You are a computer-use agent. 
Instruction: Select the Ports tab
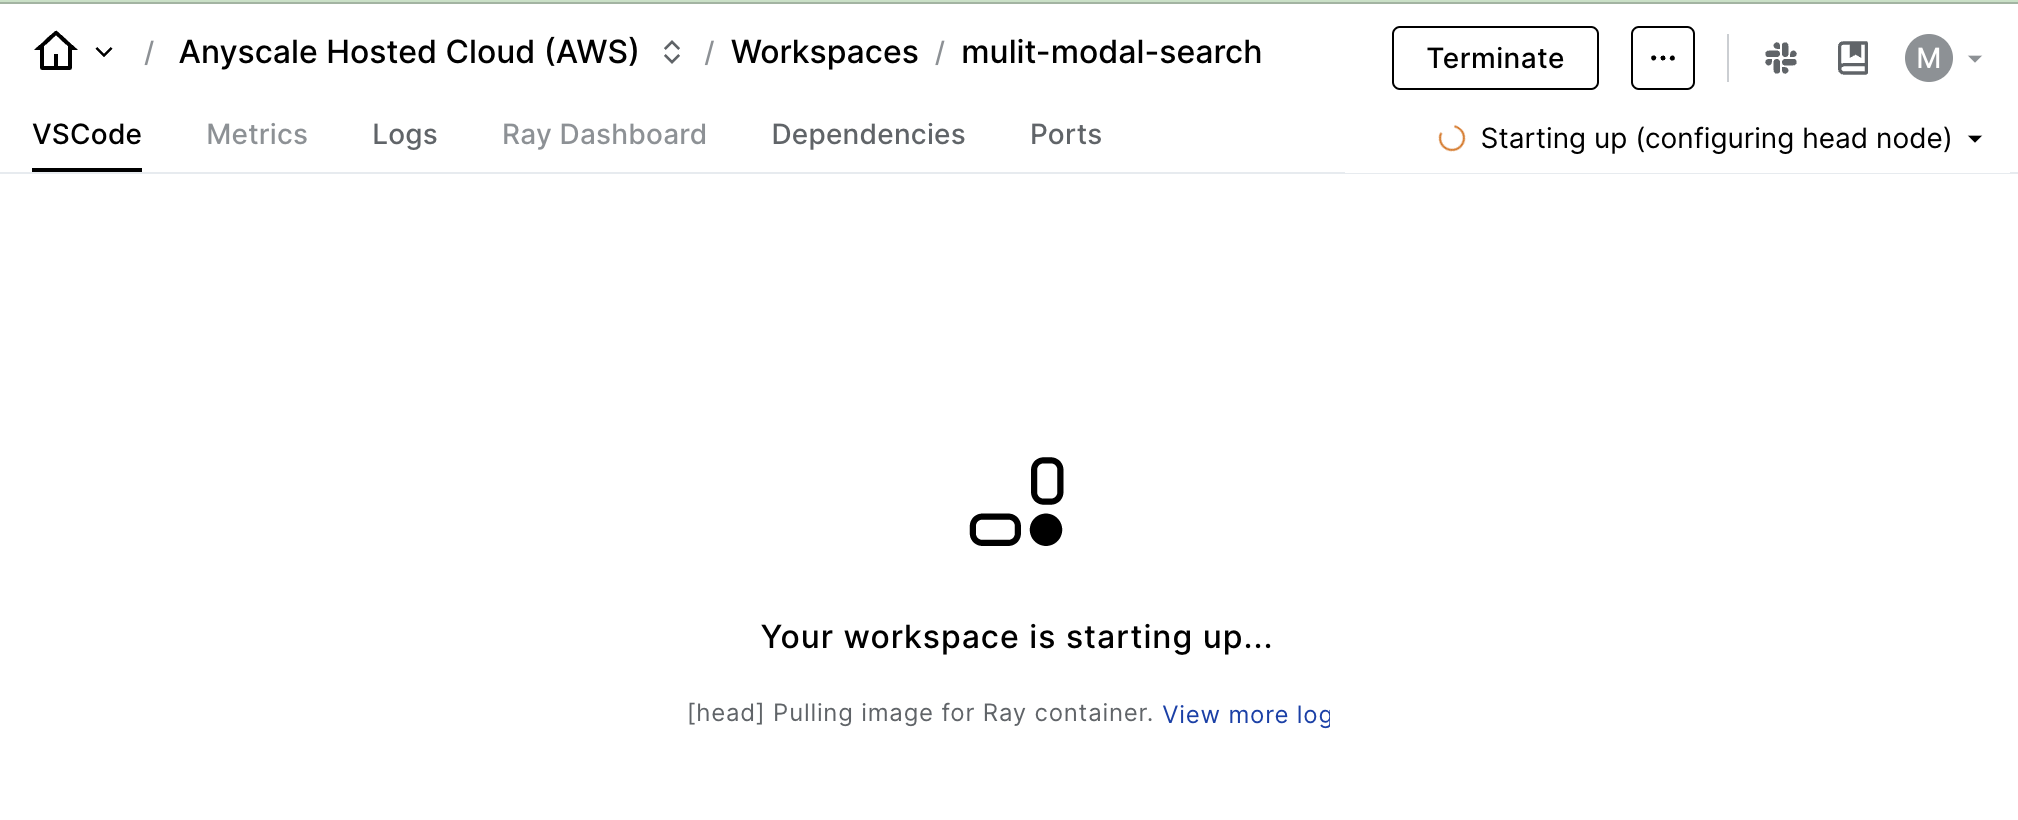(x=1066, y=135)
